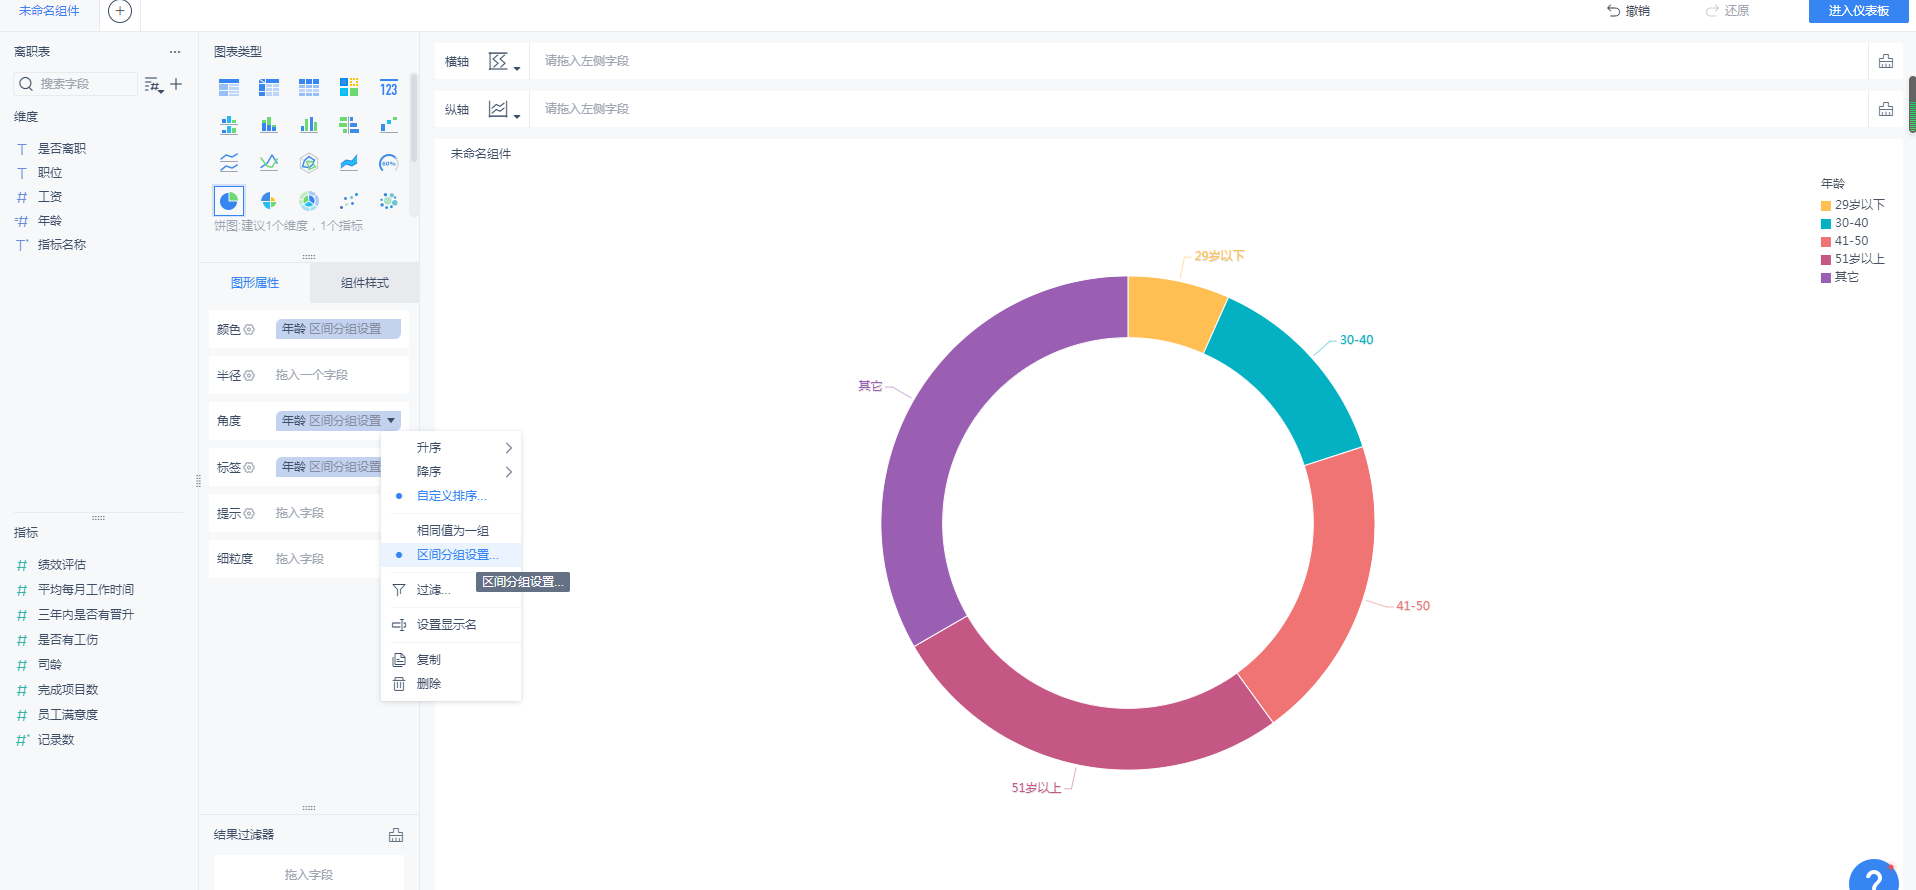Toggle the 角度 年龄 field dropdown arrow
Image resolution: width=1916 pixels, height=890 pixels.
pos(391,421)
